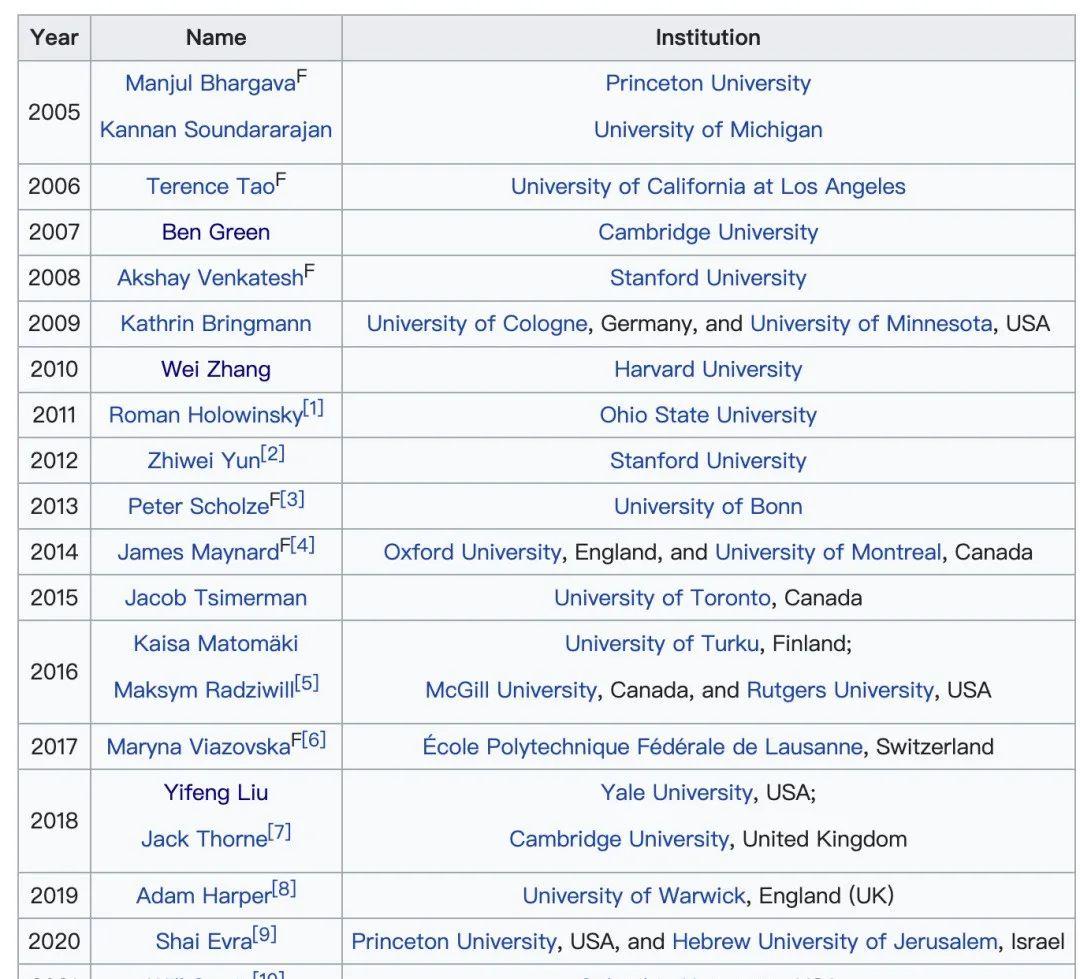Open the University of Montreal link
This screenshot has height=979, width=1080.
pos(827,553)
